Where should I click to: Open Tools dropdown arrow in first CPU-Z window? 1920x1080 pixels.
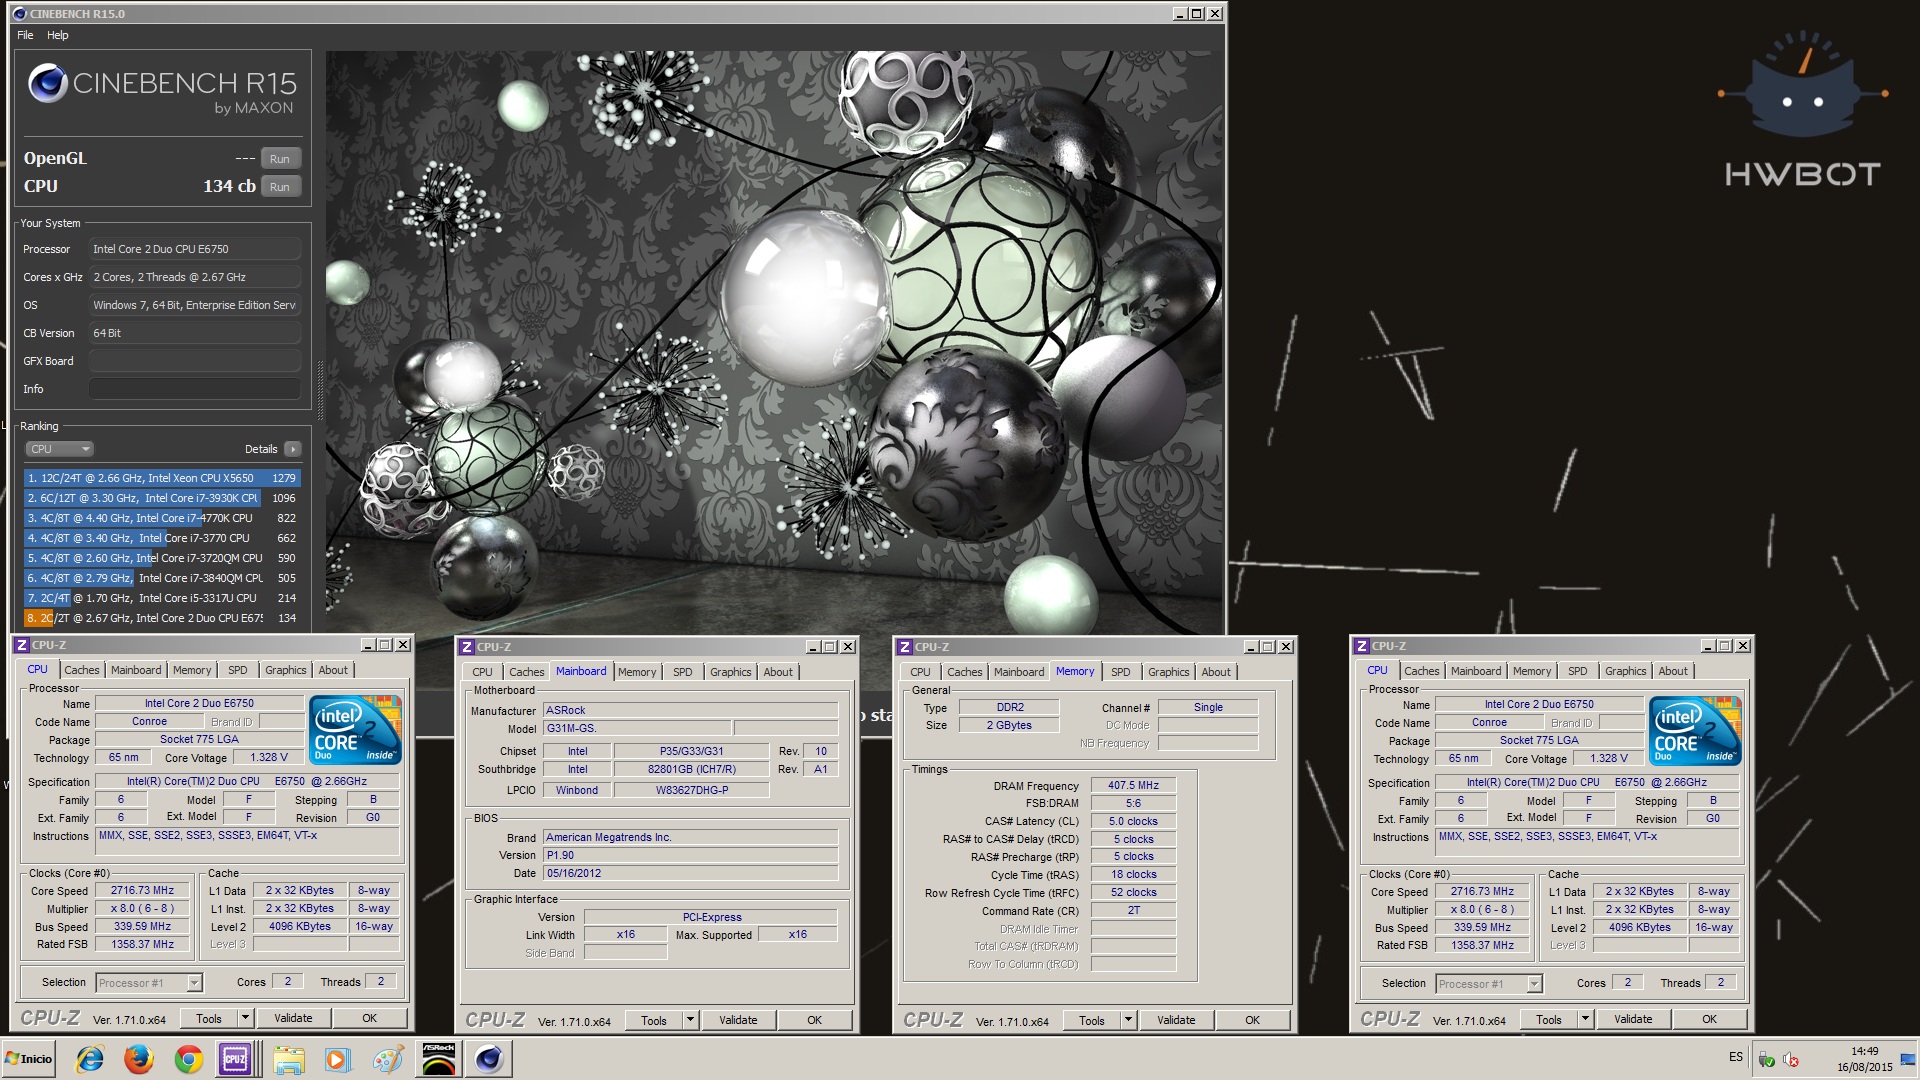tap(245, 1018)
